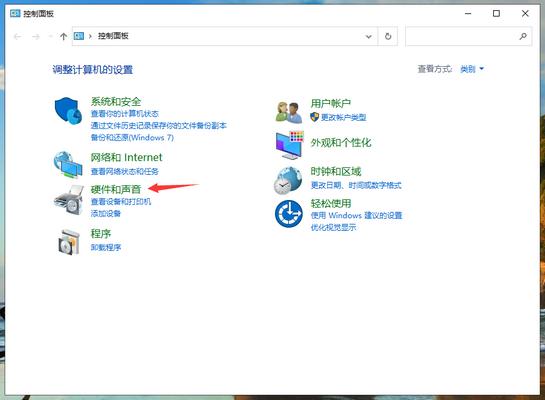545x400 pixels.
Task: Open 轻松使用 category link
Action: [x=331, y=203]
